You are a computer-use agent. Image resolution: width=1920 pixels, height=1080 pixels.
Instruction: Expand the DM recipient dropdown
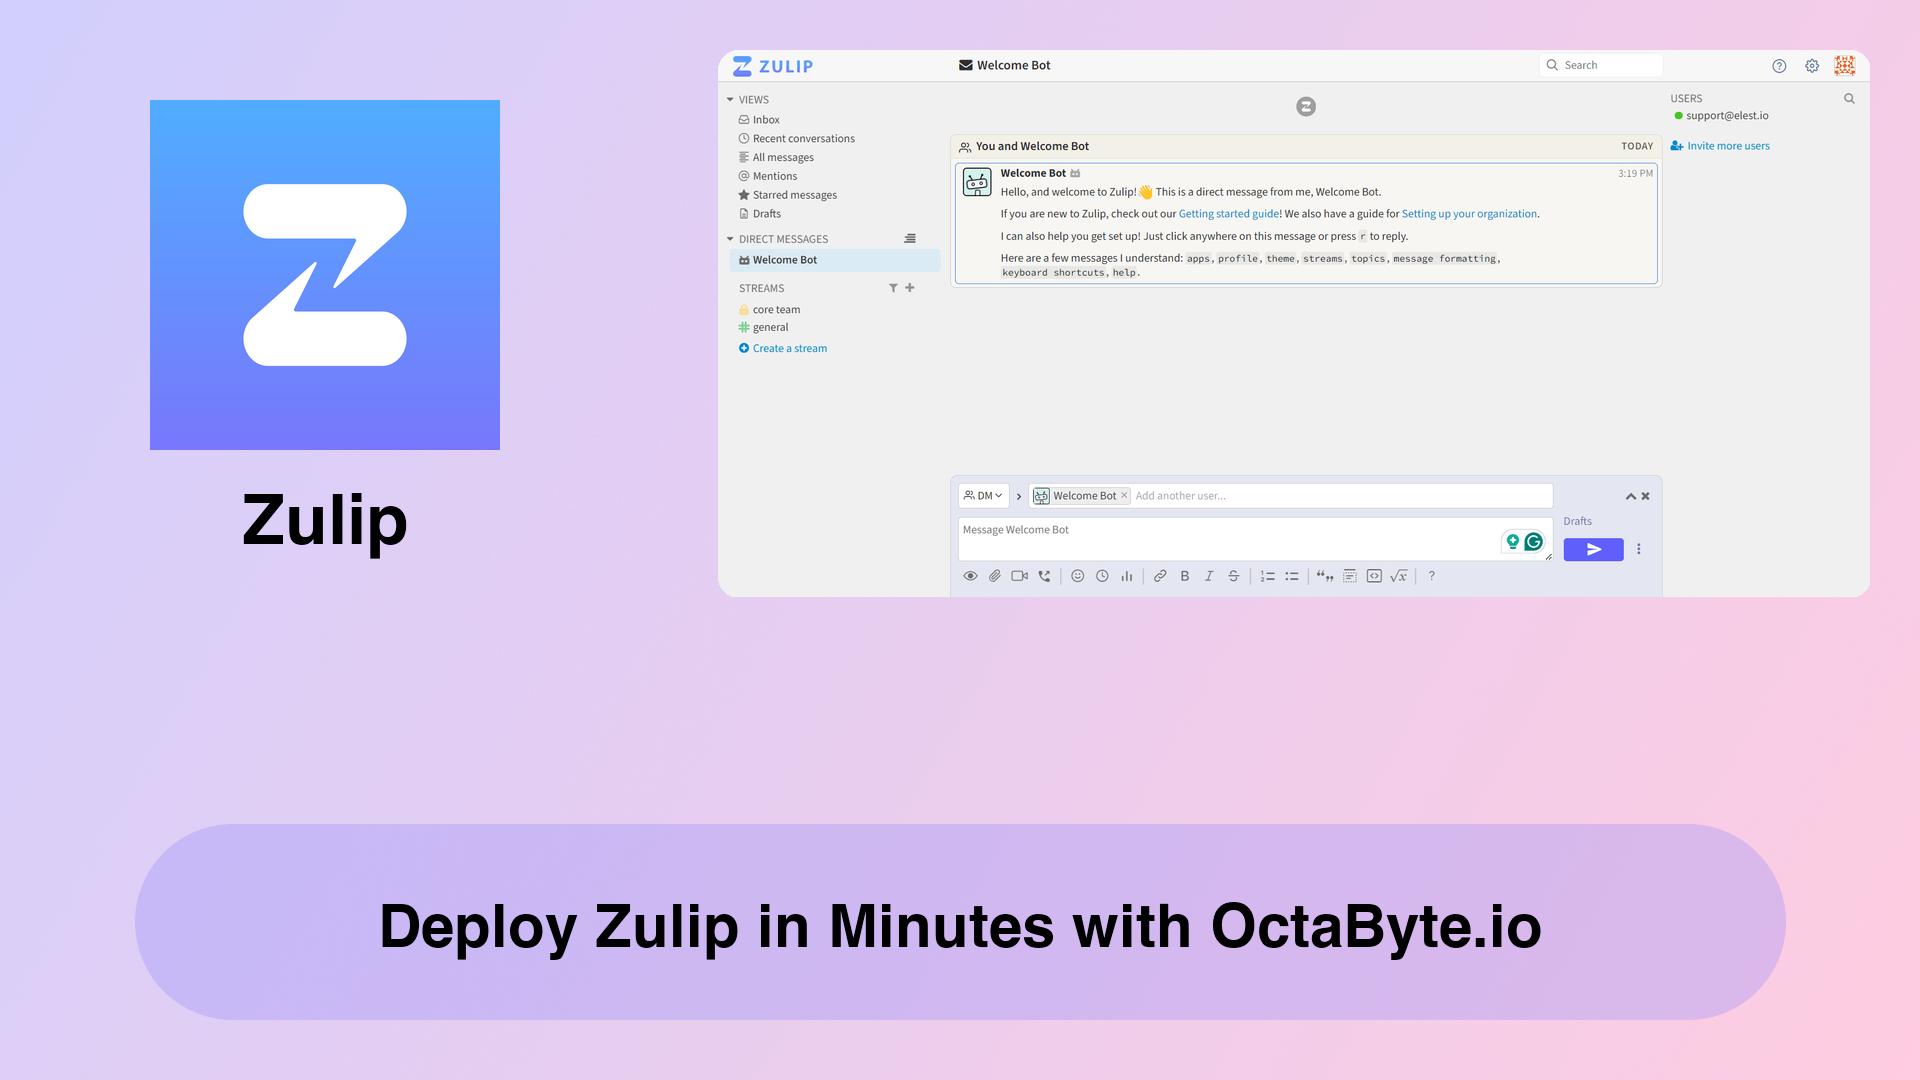click(x=982, y=495)
